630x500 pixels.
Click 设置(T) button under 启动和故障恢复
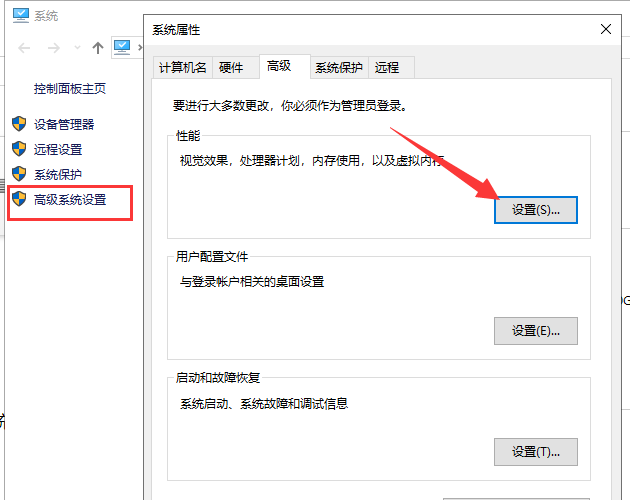point(536,451)
